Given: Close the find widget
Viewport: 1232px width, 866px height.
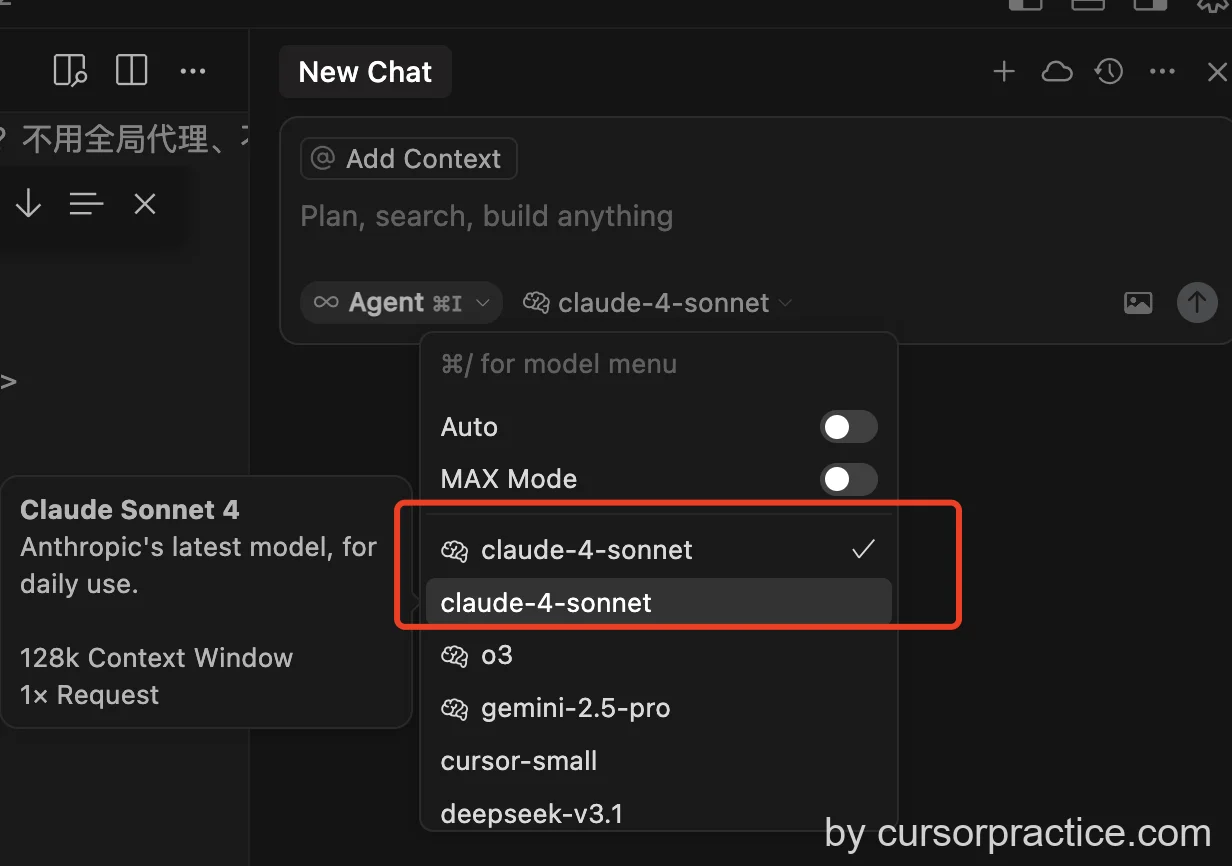Looking at the screenshot, I should [x=145, y=204].
